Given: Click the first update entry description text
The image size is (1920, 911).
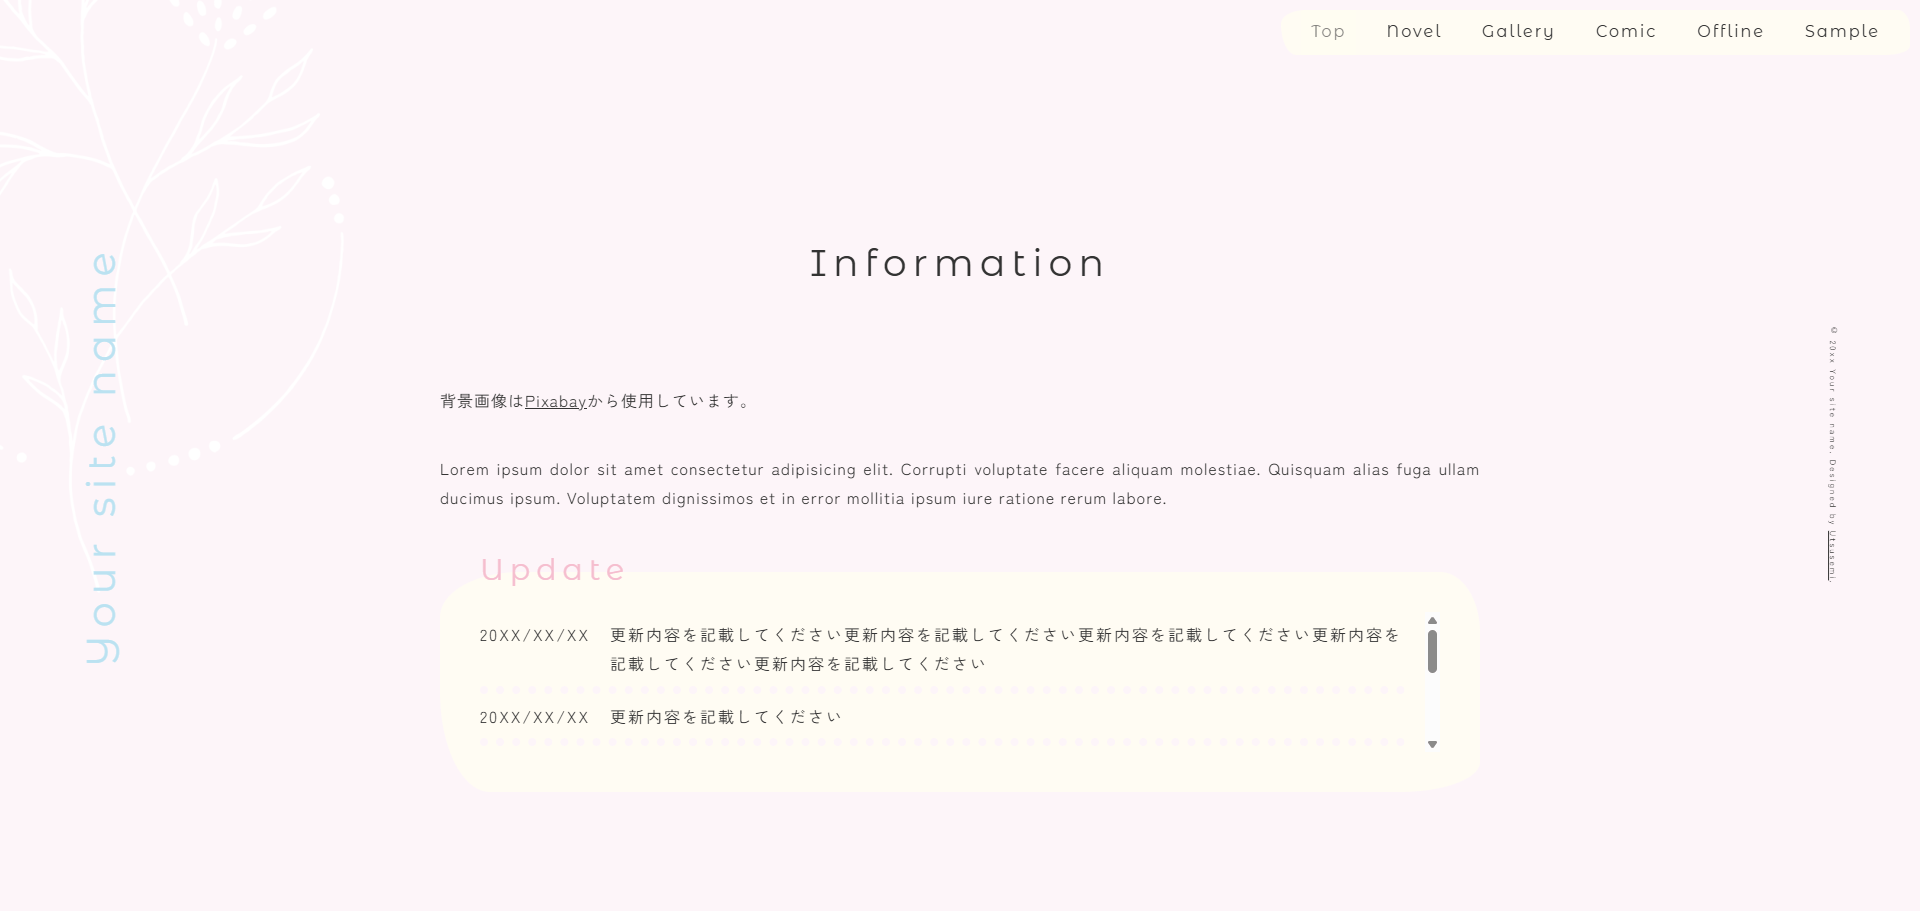Looking at the screenshot, I should (1004, 649).
